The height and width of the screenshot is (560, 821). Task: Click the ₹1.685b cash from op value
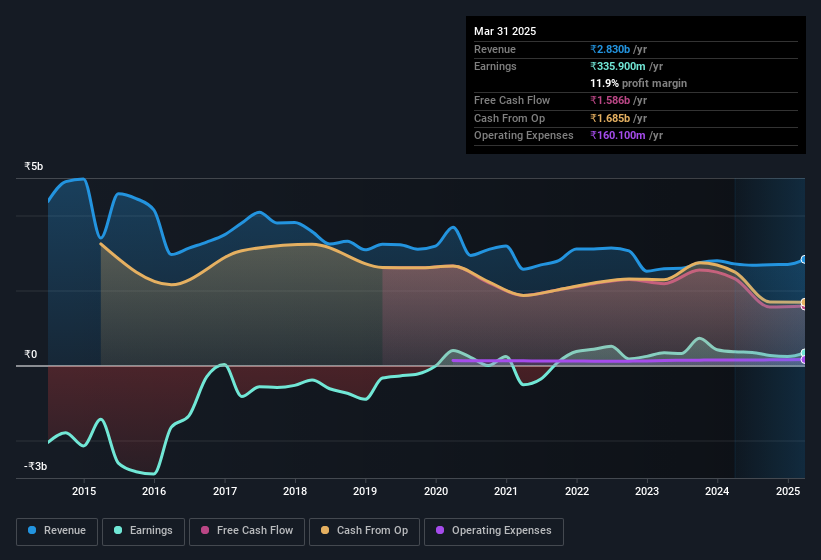610,118
